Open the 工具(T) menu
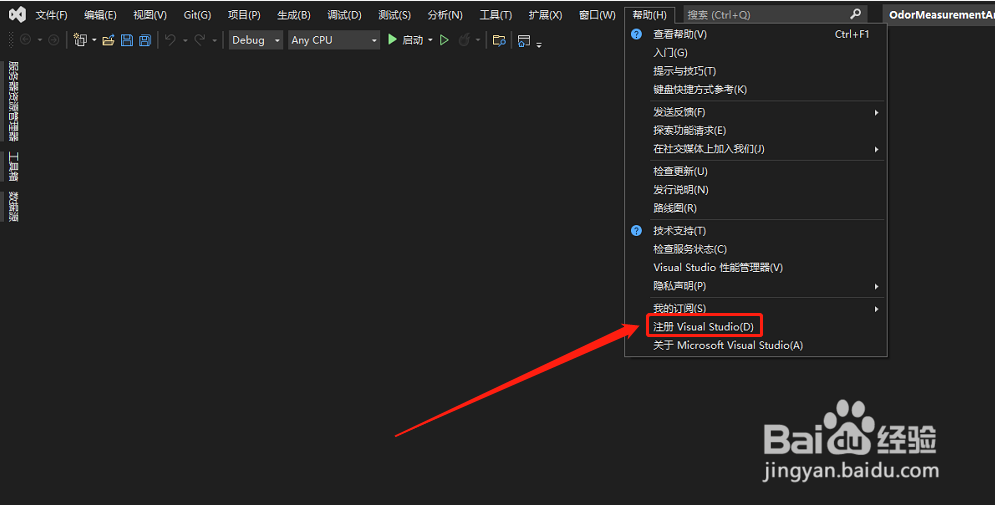The height and width of the screenshot is (505, 995). pyautogui.click(x=496, y=15)
